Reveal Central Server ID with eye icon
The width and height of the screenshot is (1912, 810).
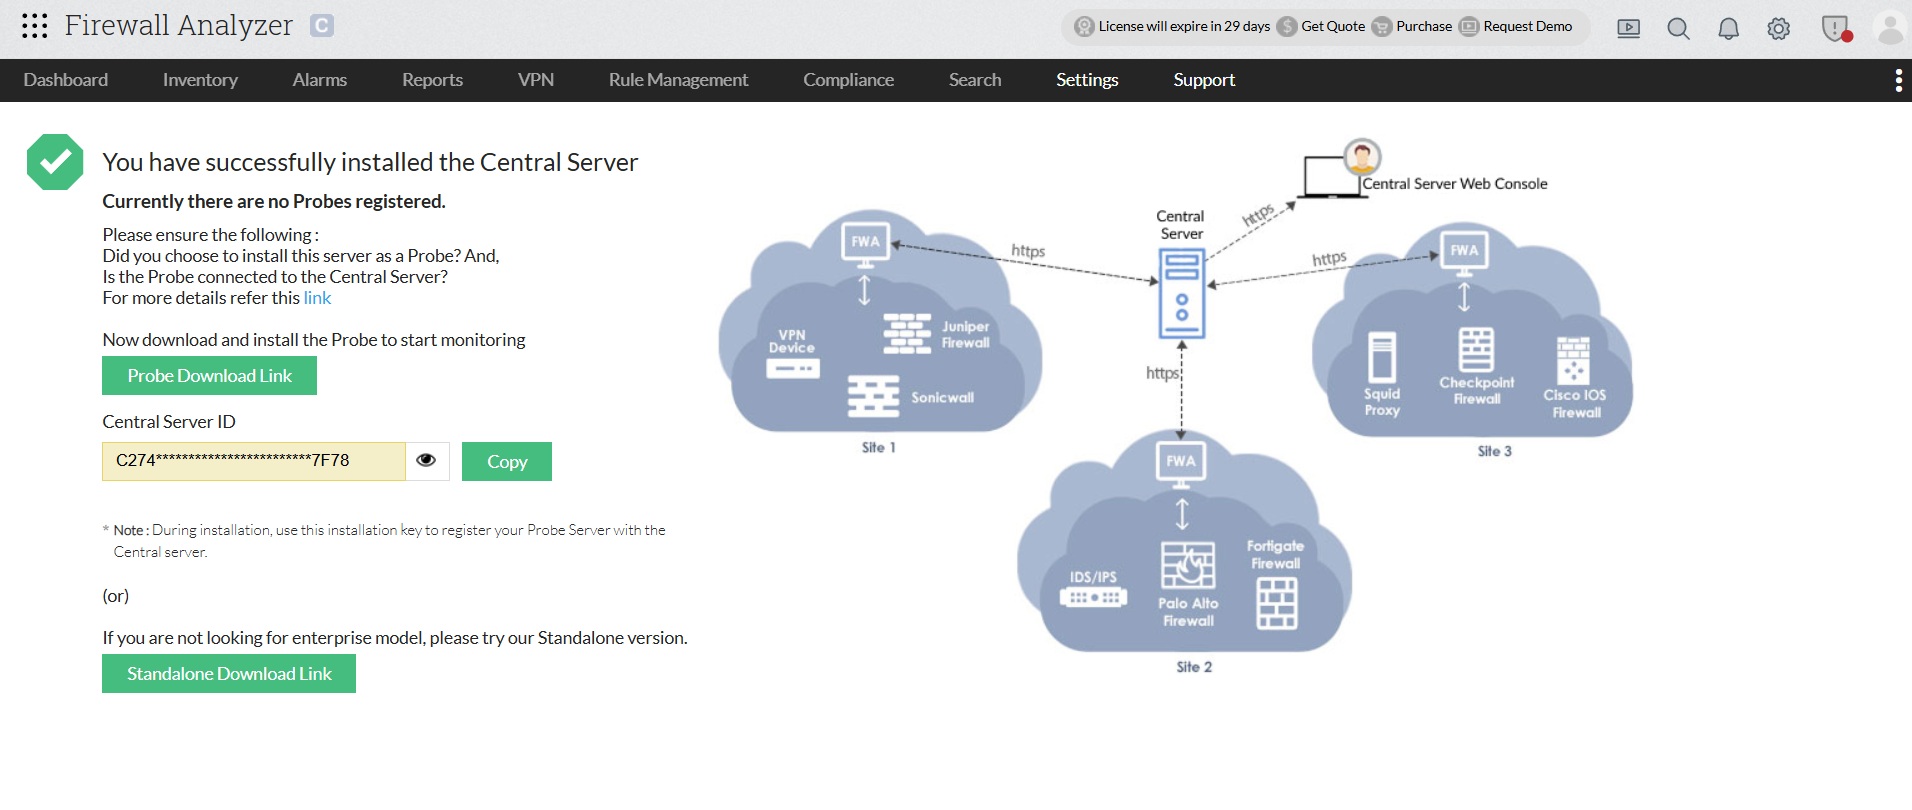click(427, 461)
